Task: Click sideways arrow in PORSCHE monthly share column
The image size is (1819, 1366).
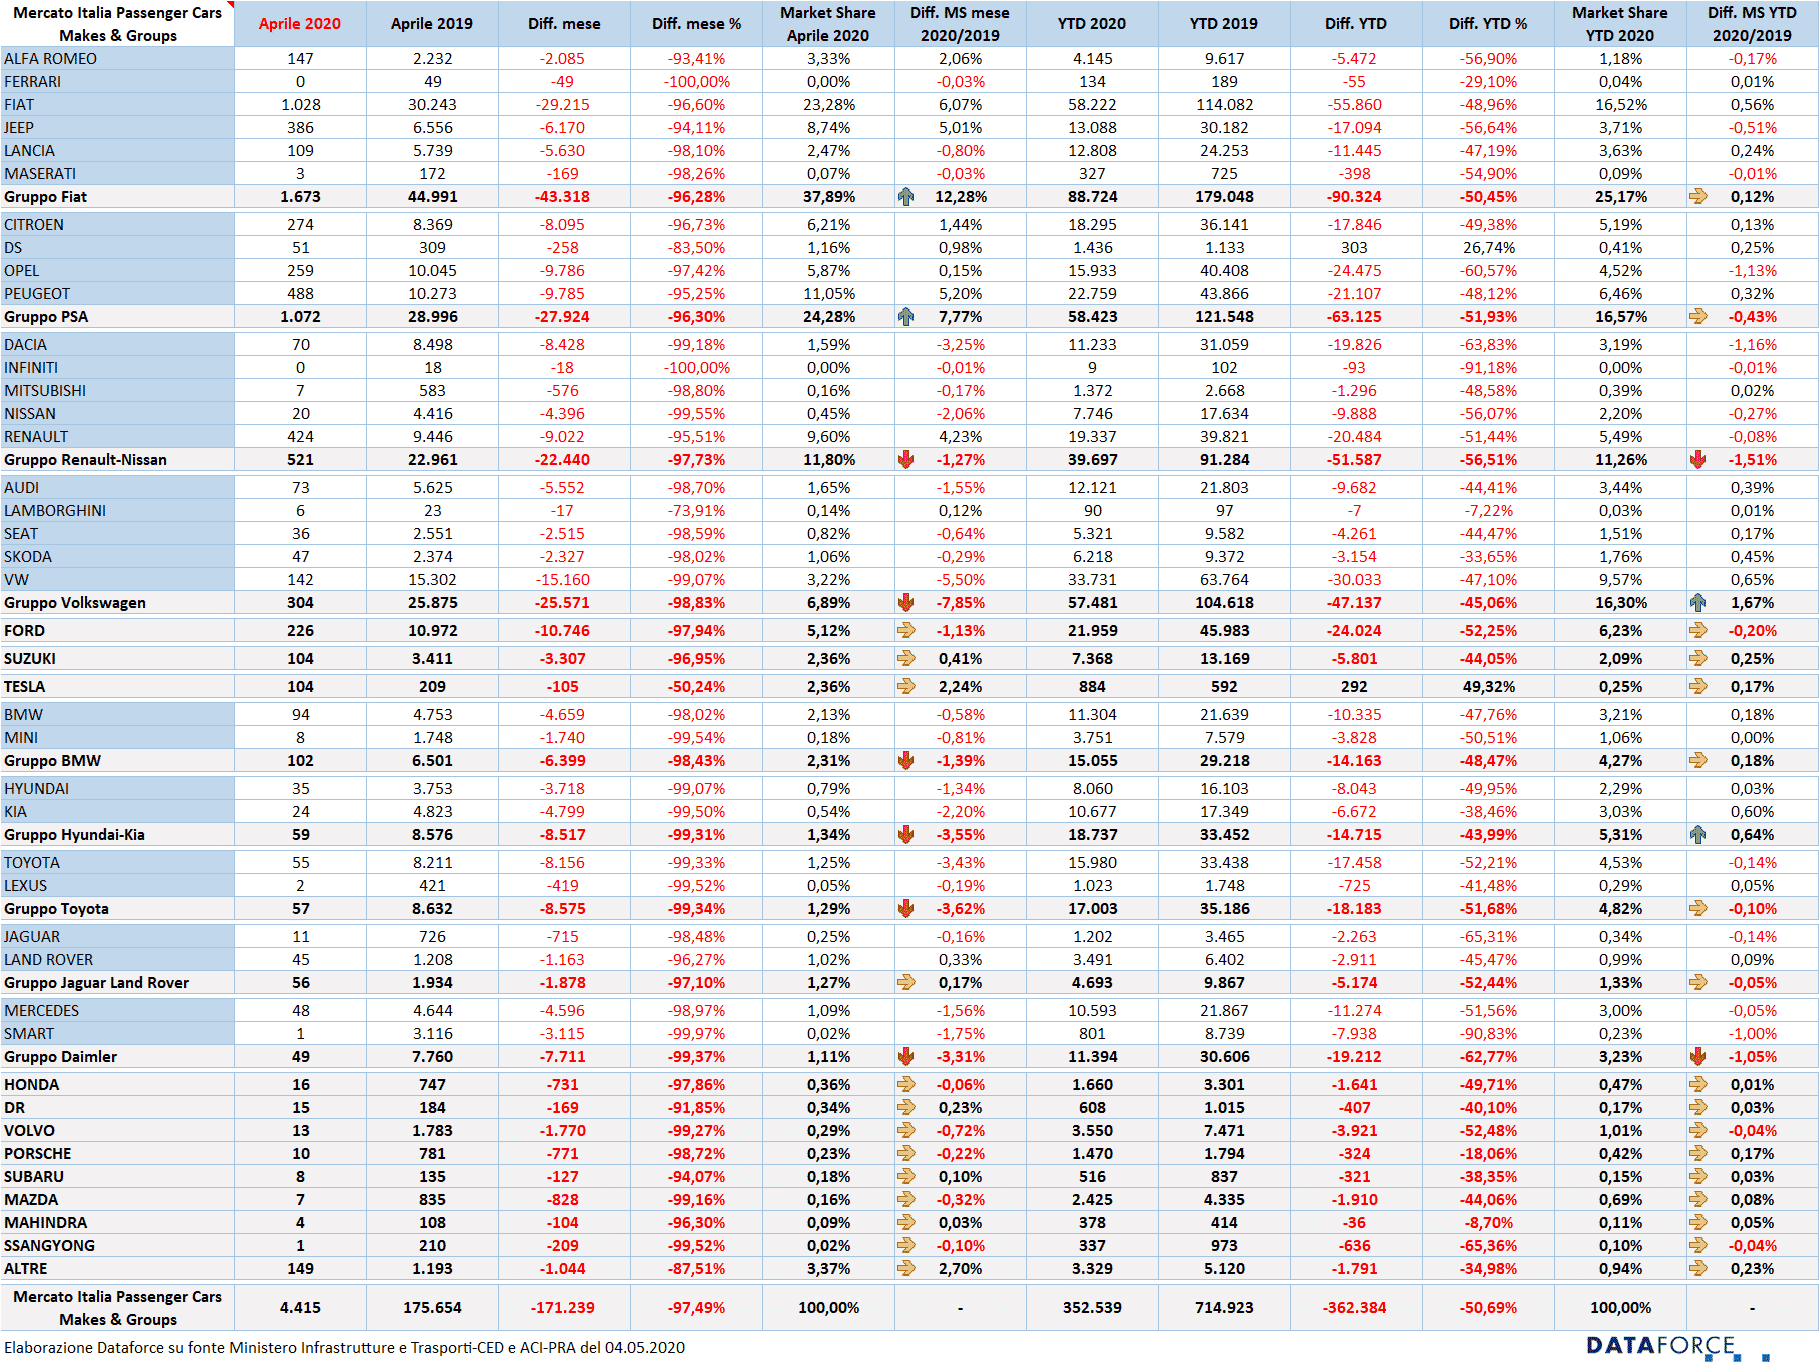Action: (x=906, y=1154)
